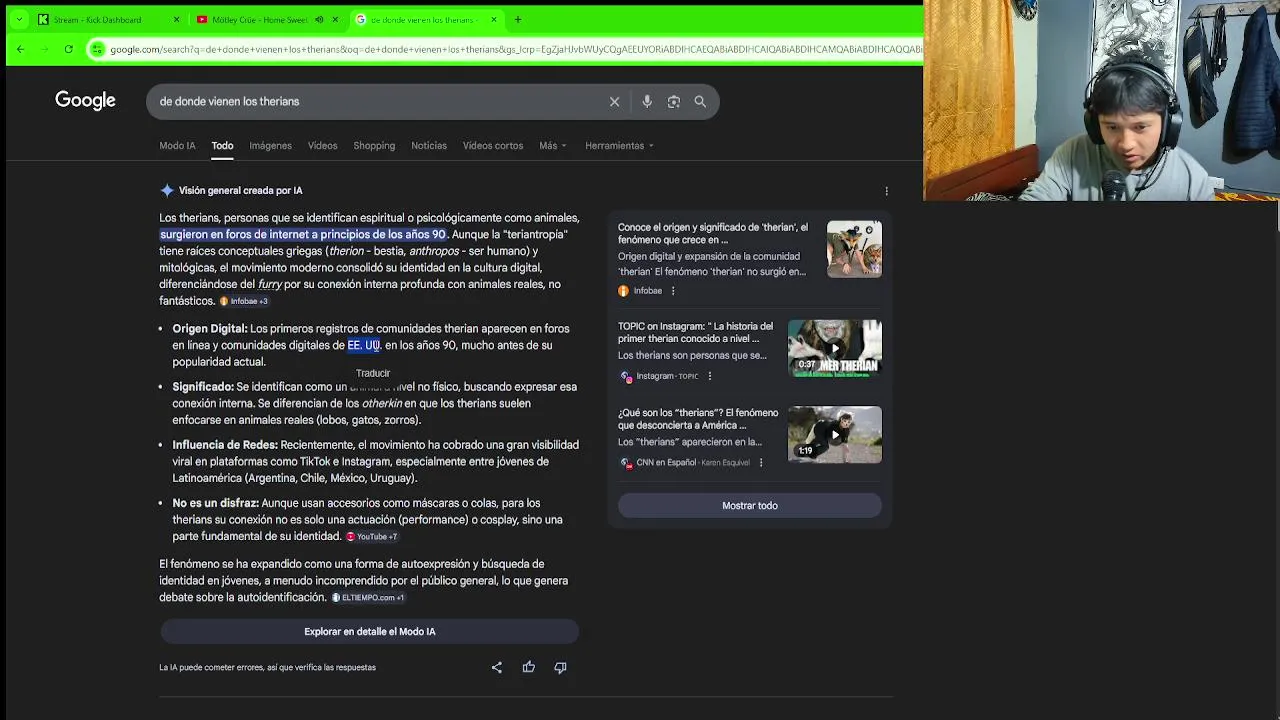Screen dimensions: 1280x720
Task: Open Videos results tab
Action: 322,146
